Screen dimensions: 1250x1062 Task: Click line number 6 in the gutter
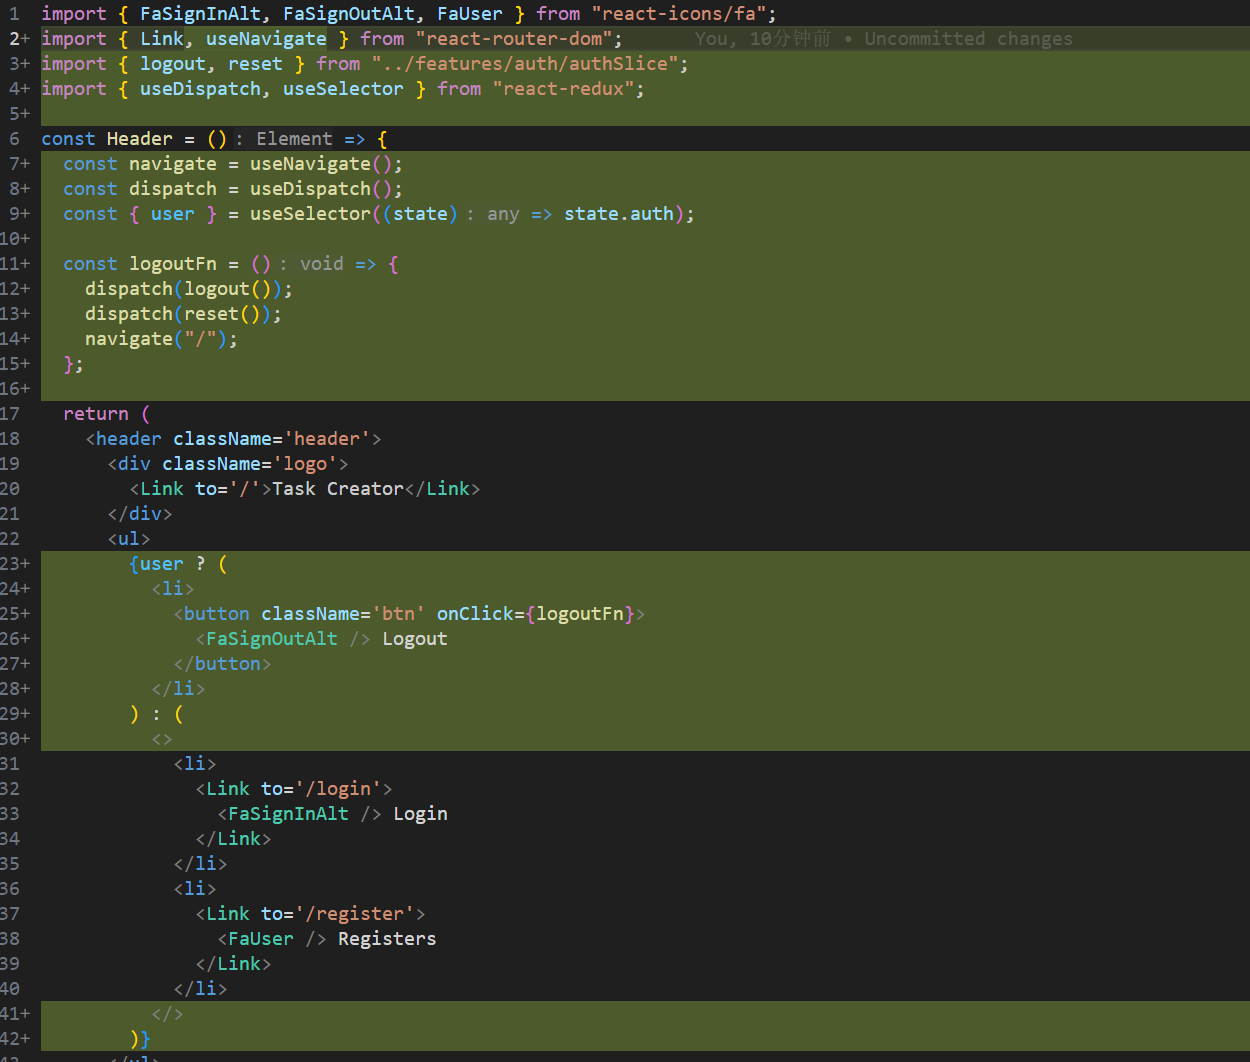point(14,139)
